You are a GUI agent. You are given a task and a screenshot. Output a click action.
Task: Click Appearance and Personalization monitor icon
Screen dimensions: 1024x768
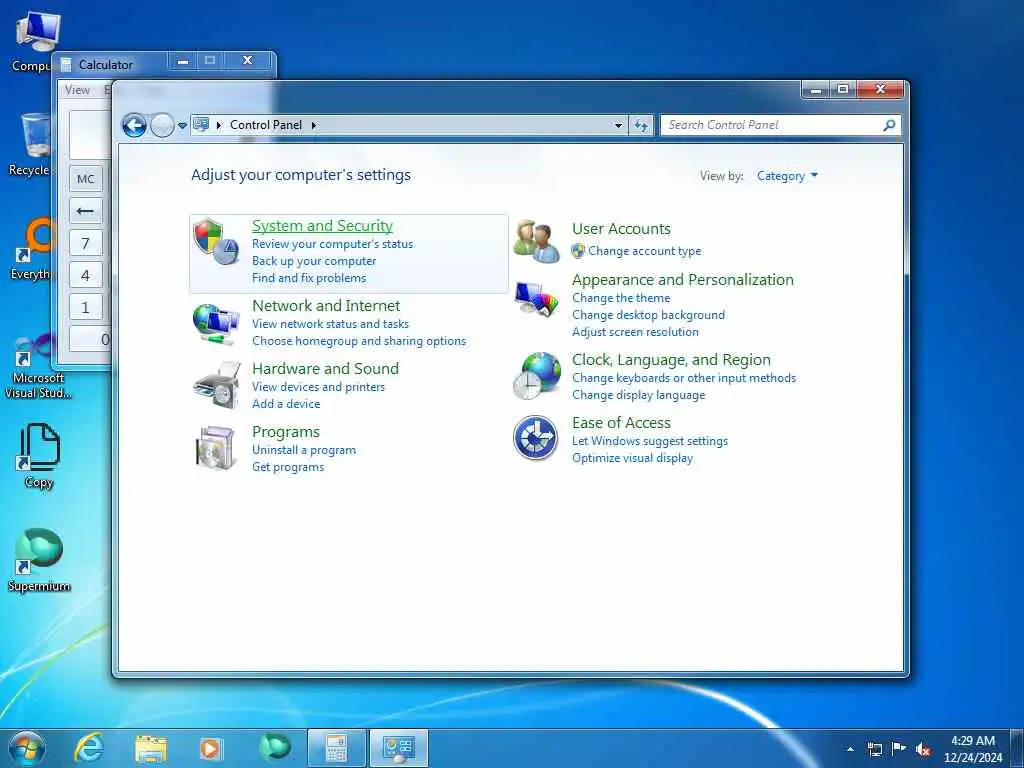point(536,299)
